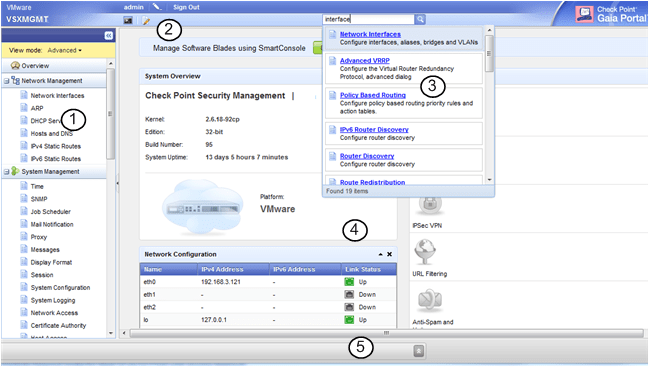Click the System Management group icon
The width and height of the screenshot is (649, 367).
click(x=15, y=171)
